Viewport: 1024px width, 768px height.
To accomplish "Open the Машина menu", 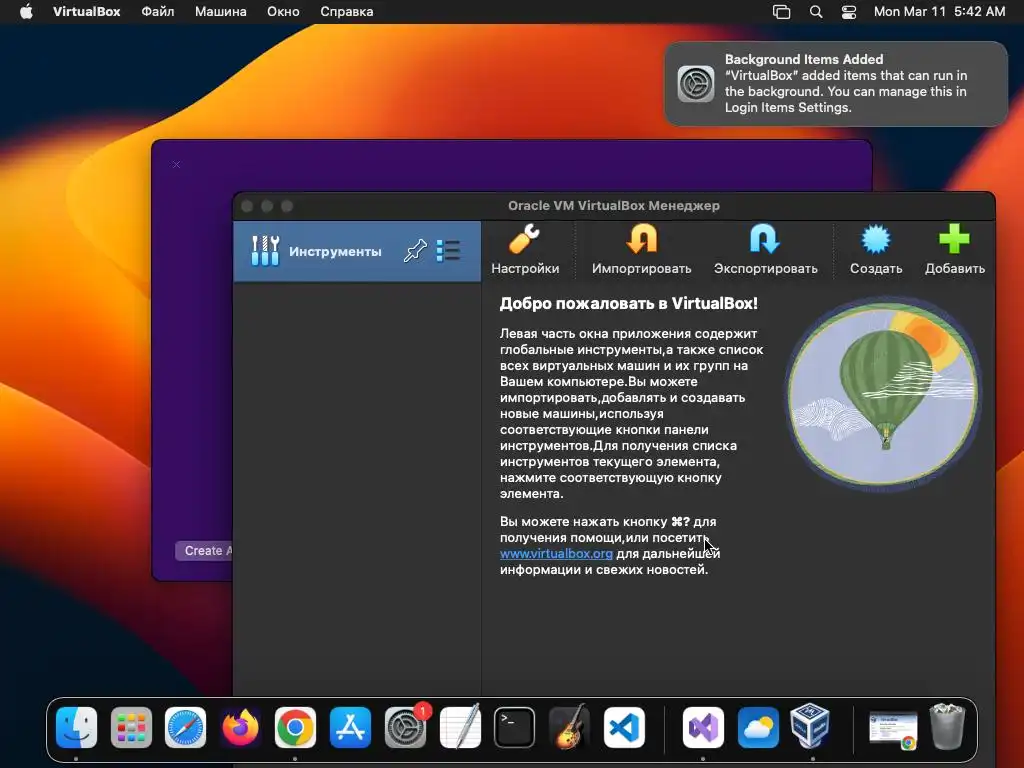I will tap(221, 12).
